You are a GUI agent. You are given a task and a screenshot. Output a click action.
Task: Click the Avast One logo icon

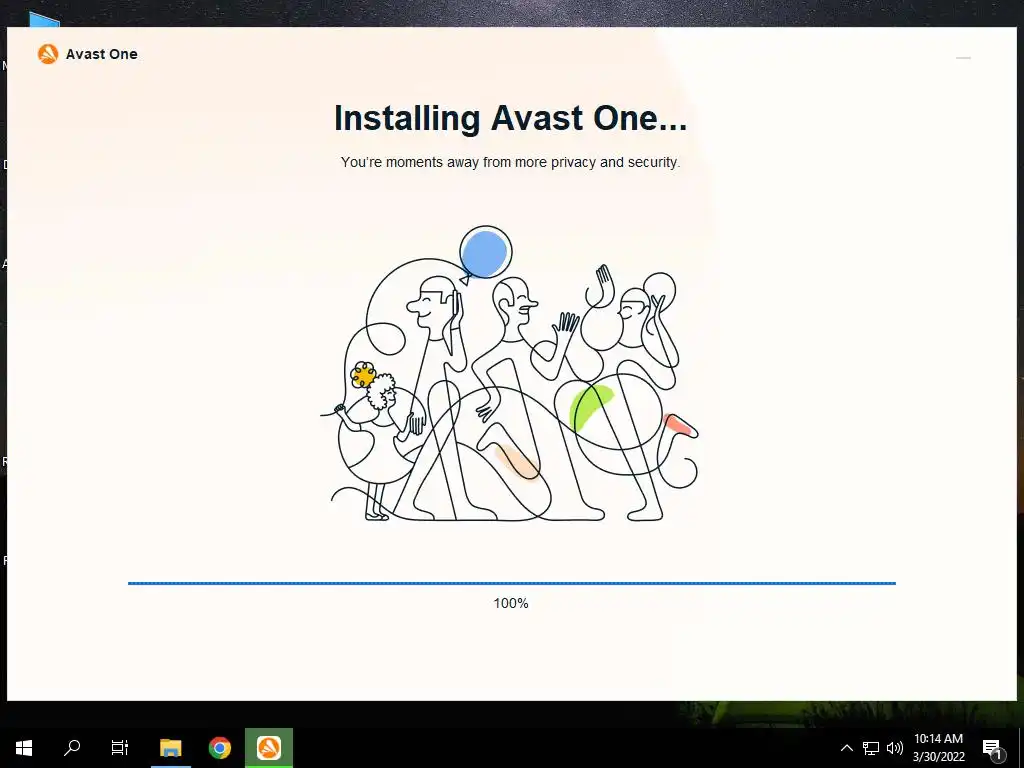pos(48,54)
